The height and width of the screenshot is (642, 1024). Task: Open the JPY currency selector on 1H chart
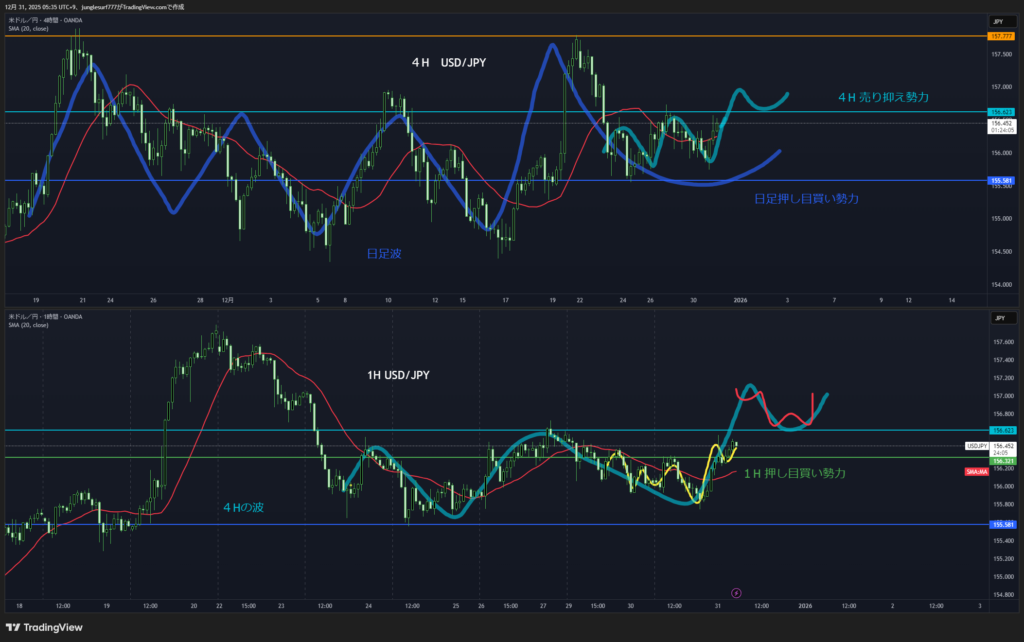click(997, 318)
